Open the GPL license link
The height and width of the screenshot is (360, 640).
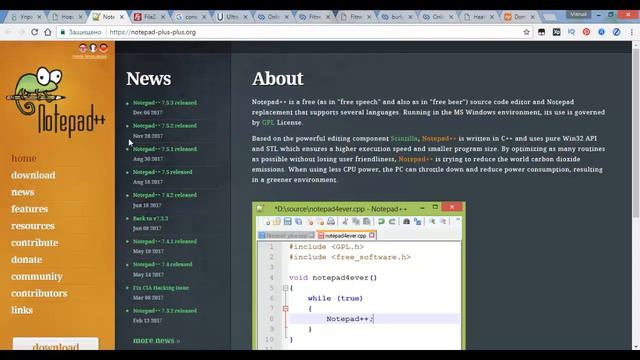coord(268,122)
